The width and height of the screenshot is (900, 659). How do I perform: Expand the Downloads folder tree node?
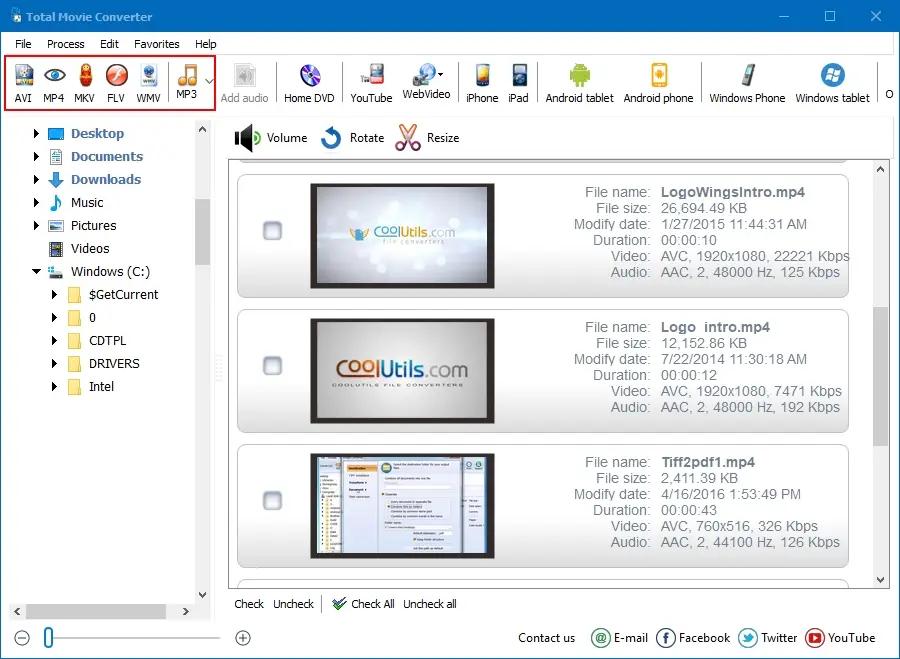(x=37, y=180)
